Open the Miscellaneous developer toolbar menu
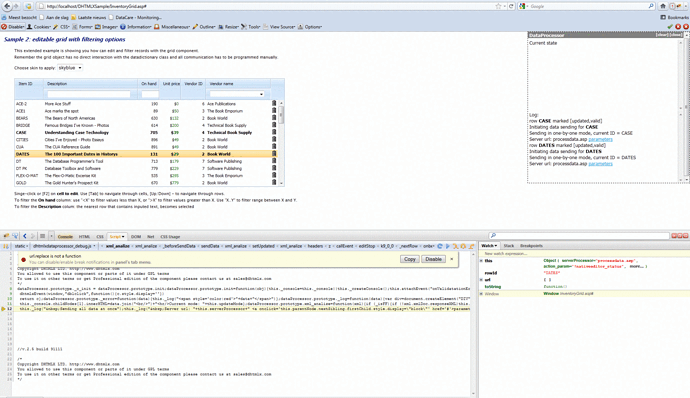The width and height of the screenshot is (690, 398). pyautogui.click(x=172, y=27)
